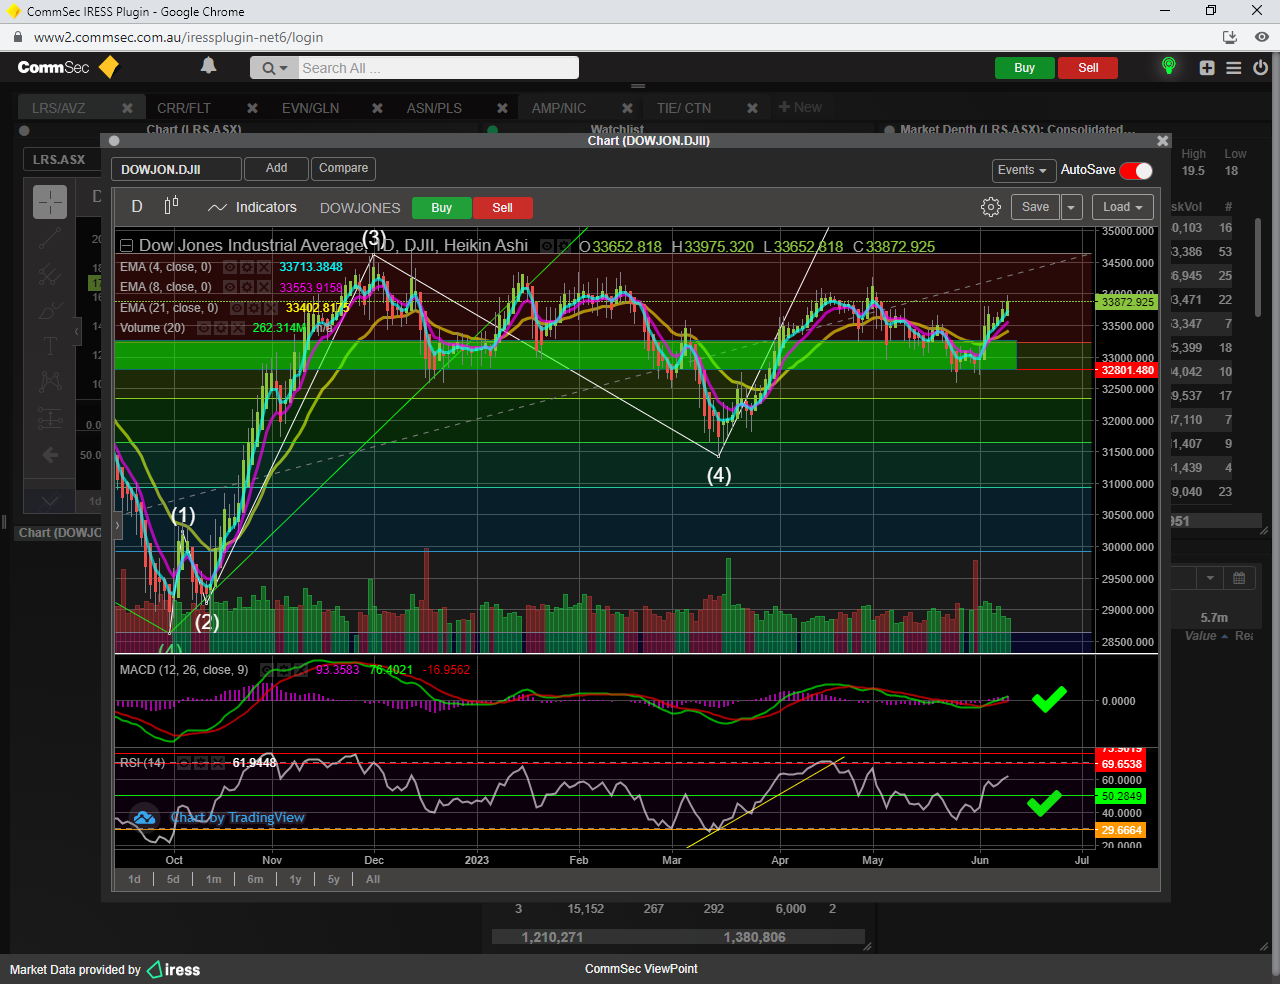The width and height of the screenshot is (1280, 984).
Task: Click the TradingView logo on chart
Action: pyautogui.click(x=145, y=818)
